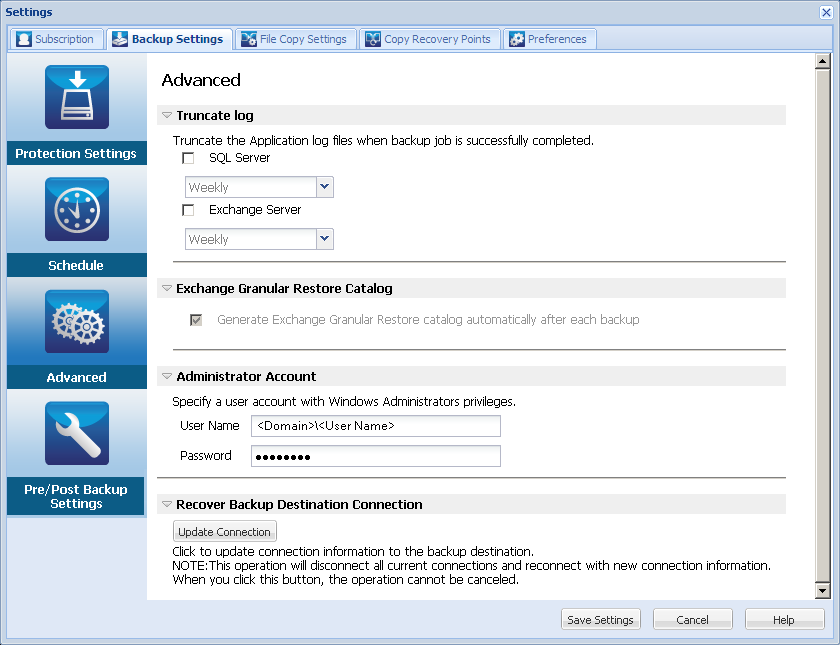Viewport: 840px width, 645px height.
Task: Click the Advanced gears icon
Action: [76, 321]
